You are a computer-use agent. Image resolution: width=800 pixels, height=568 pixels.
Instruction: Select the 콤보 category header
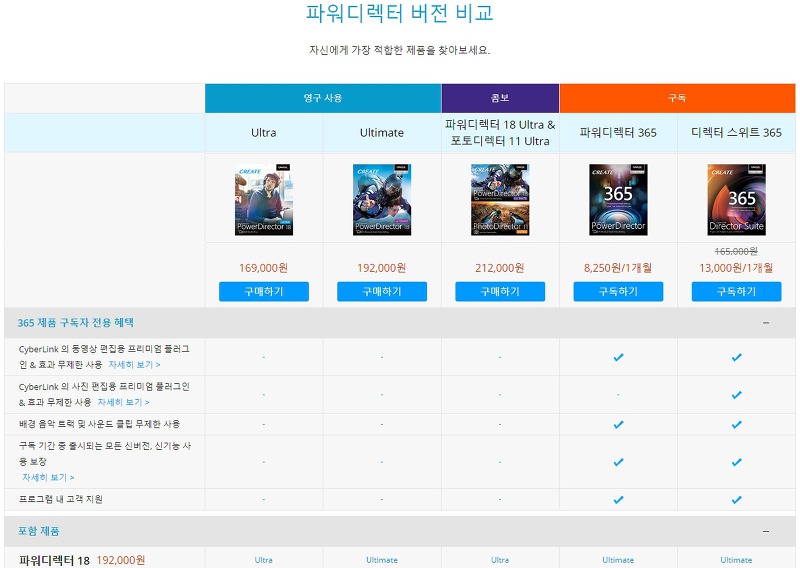click(500, 98)
